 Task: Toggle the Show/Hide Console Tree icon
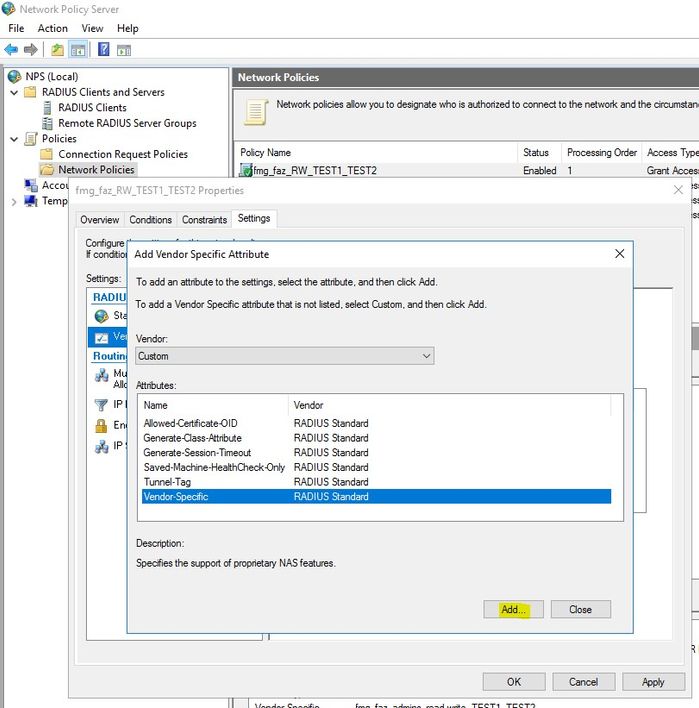(x=78, y=49)
